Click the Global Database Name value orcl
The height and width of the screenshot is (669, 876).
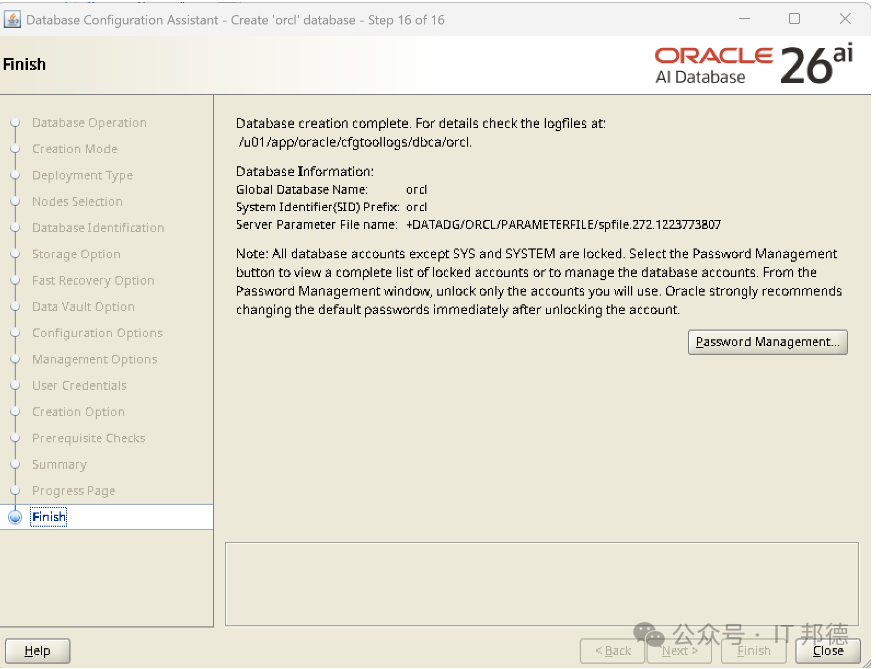[416, 189]
